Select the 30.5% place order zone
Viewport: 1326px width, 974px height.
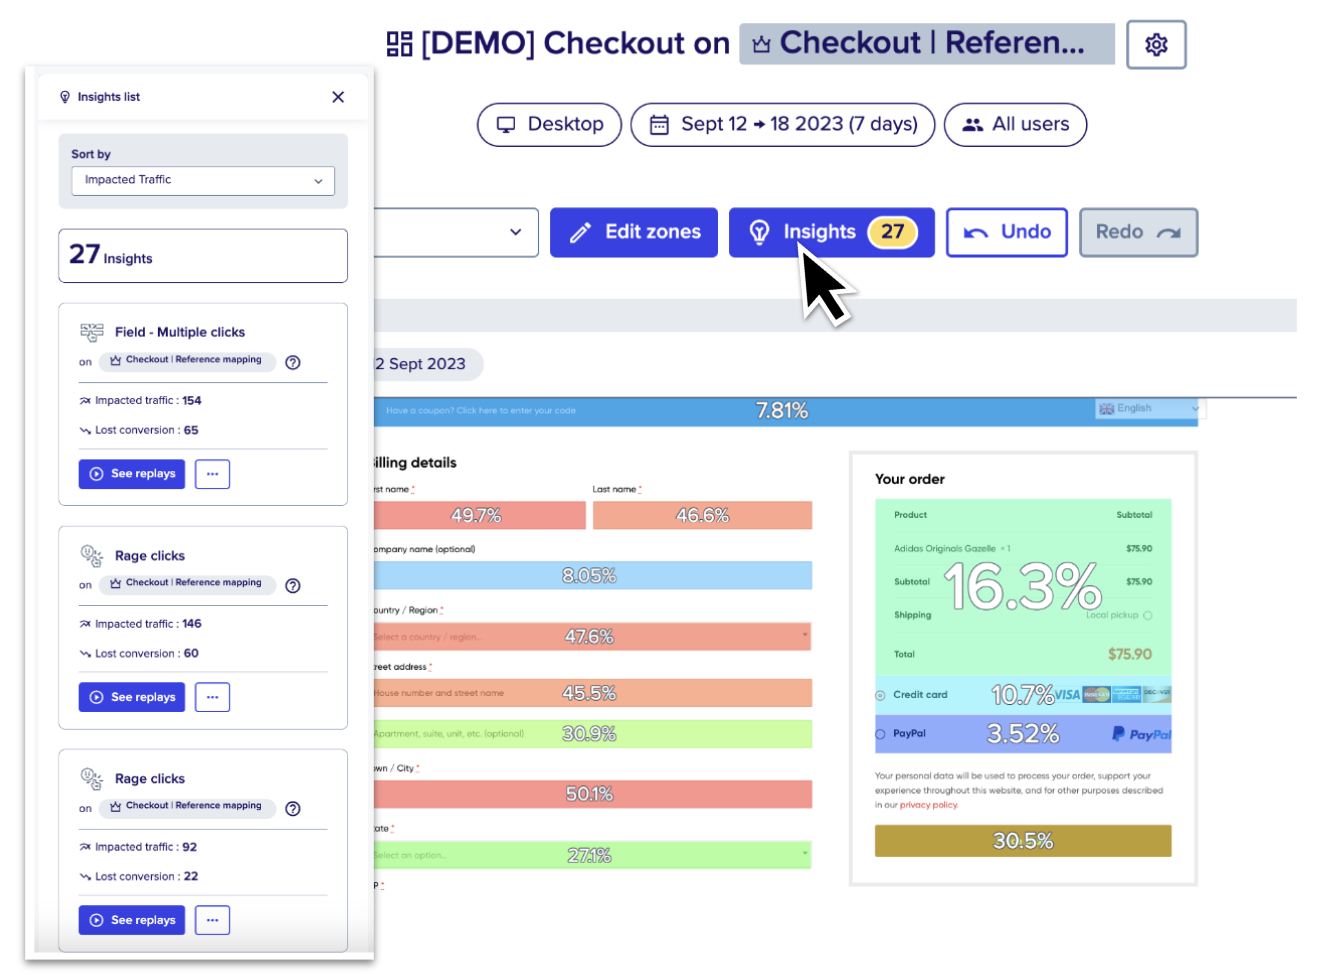pos(1023,841)
